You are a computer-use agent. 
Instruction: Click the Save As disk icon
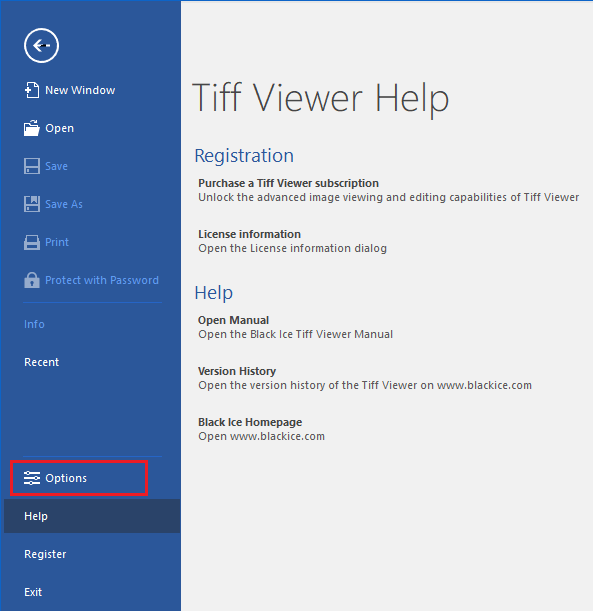(x=32, y=204)
